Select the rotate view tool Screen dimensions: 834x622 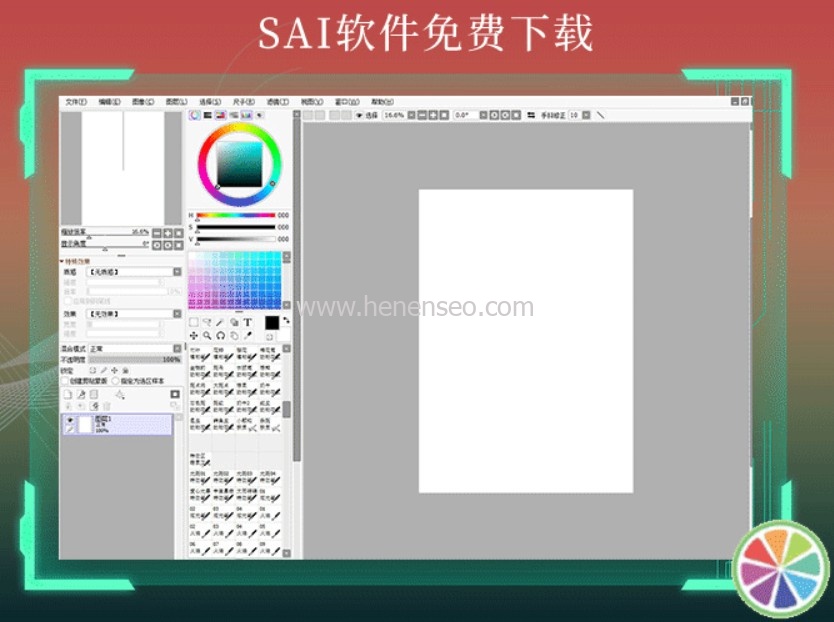pos(220,336)
